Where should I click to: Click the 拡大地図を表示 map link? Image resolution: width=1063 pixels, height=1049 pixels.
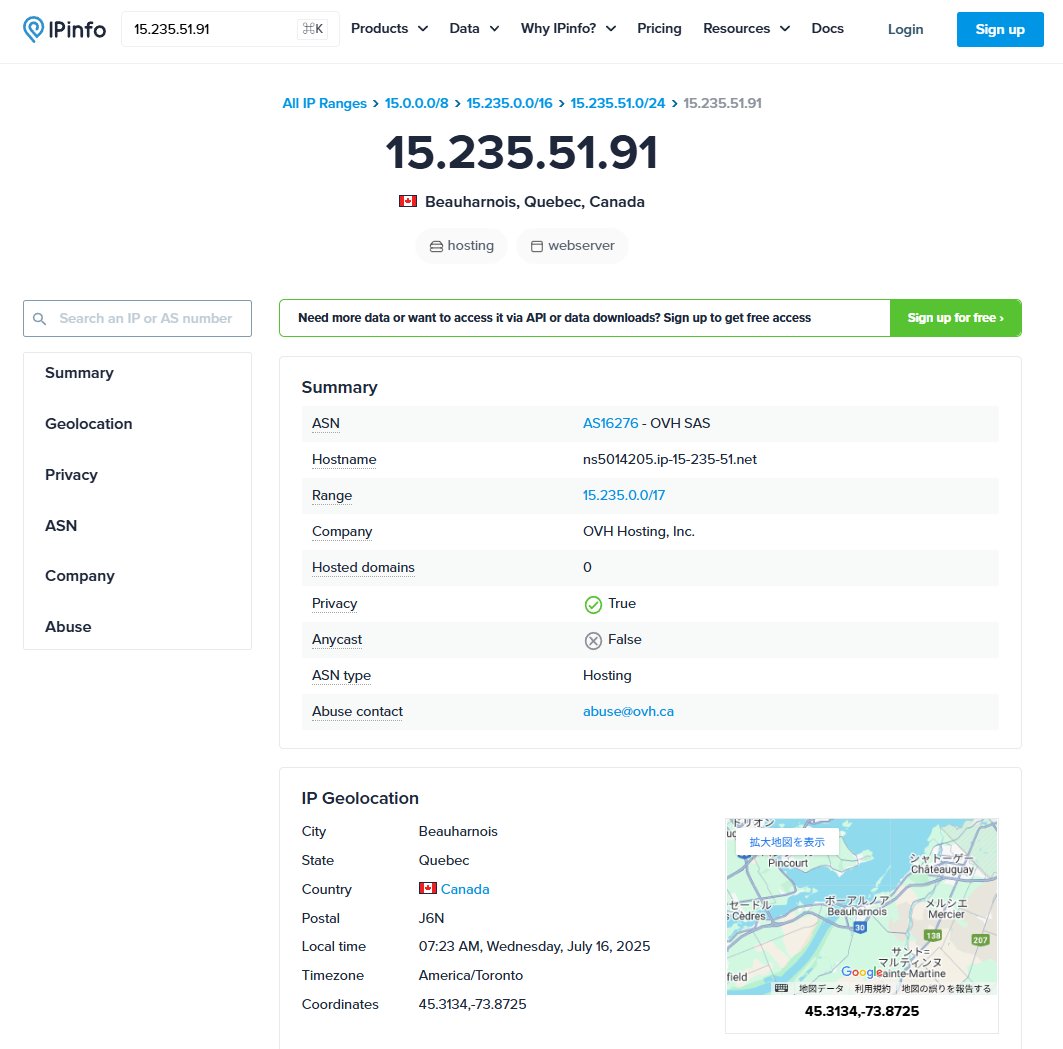pyautogui.click(x=787, y=842)
